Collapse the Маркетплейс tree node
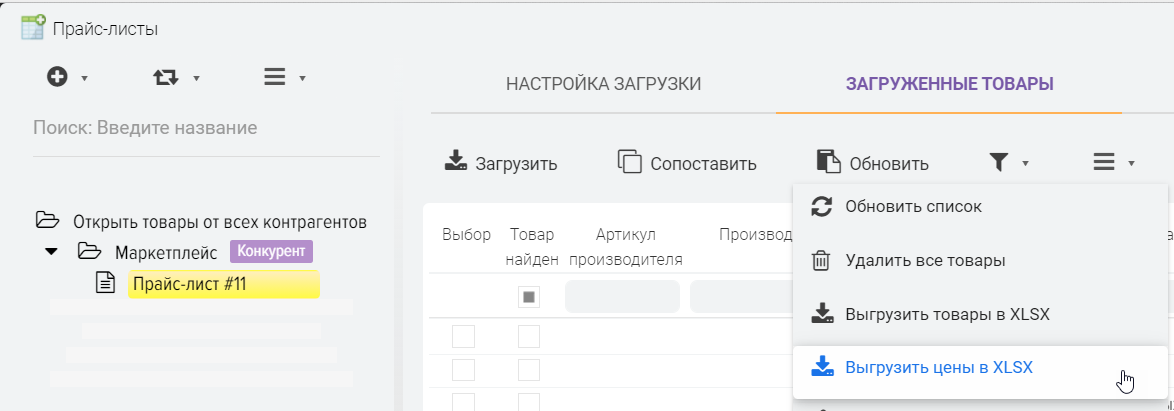 (x=51, y=252)
